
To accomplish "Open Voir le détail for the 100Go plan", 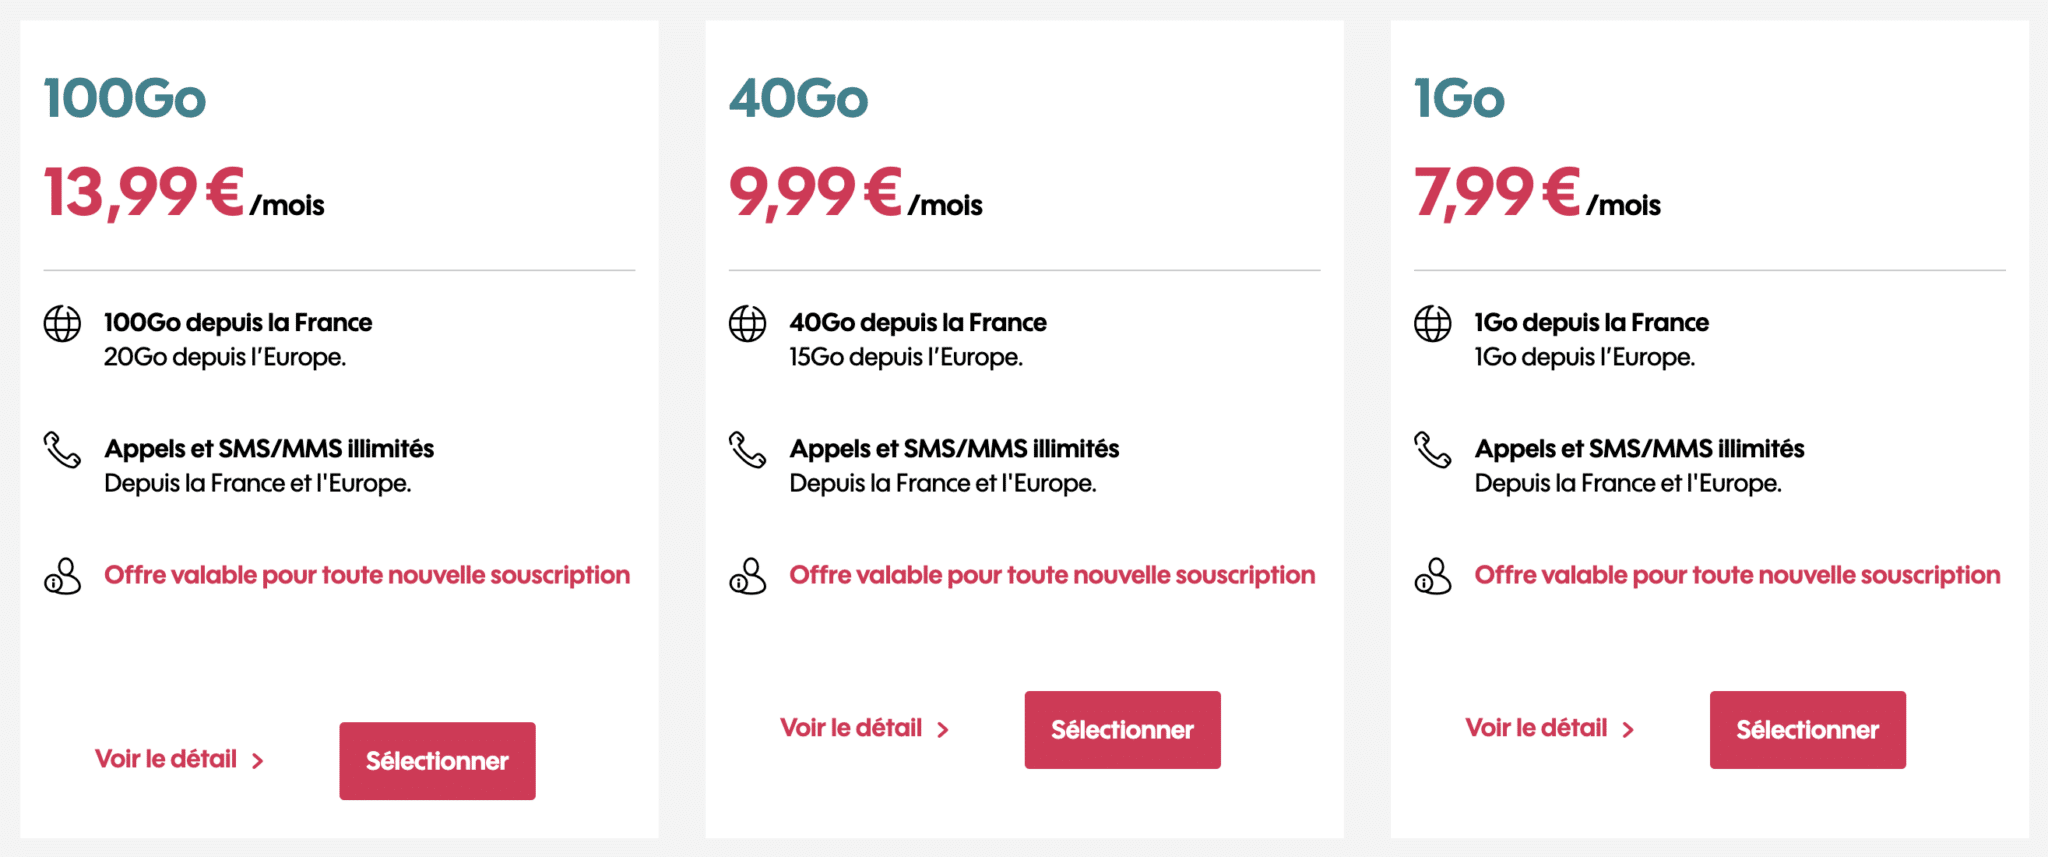I will click(165, 760).
